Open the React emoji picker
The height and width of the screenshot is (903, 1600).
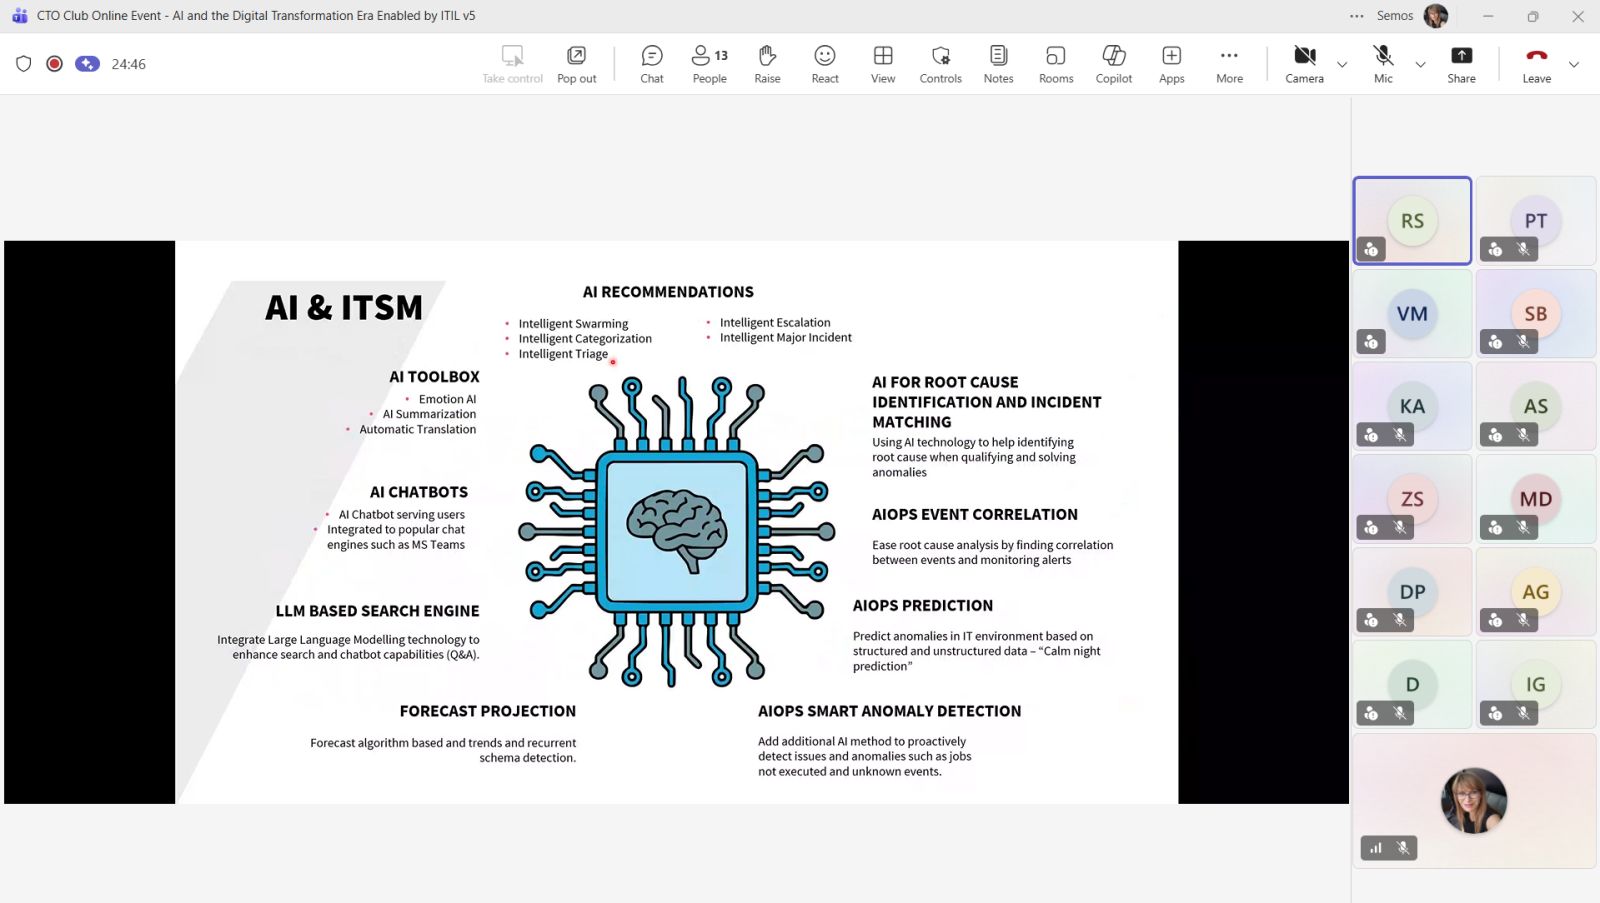825,64
